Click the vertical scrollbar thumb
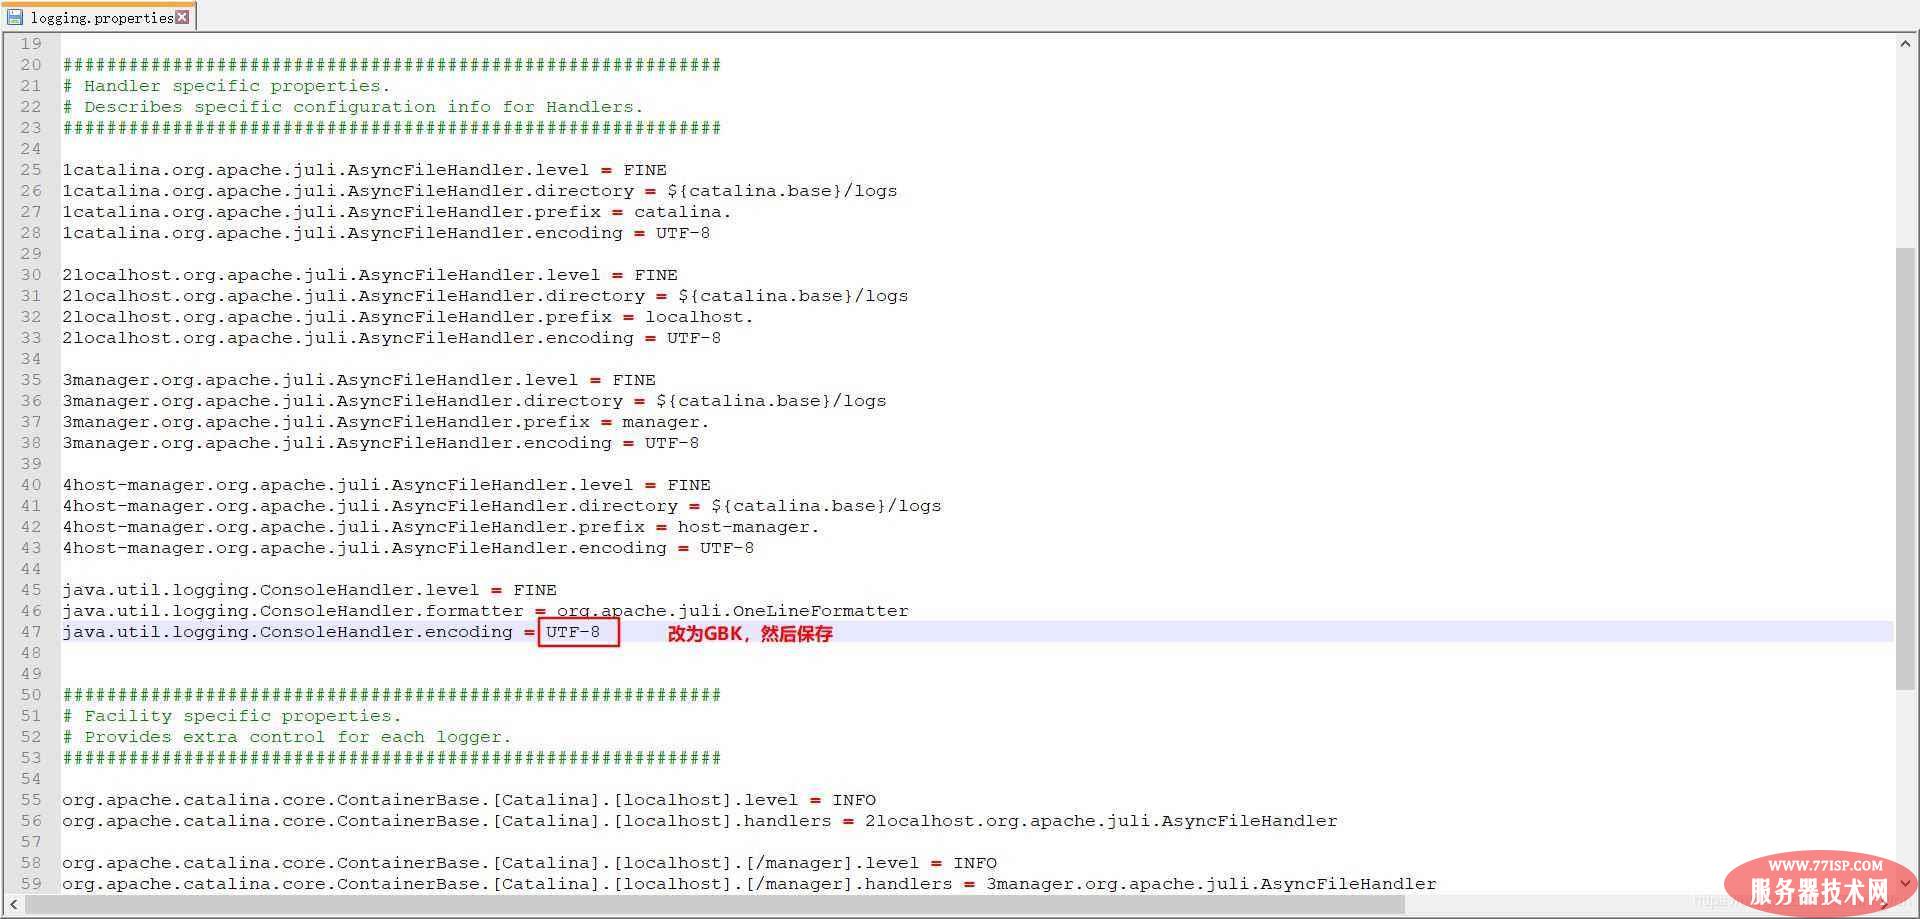The height and width of the screenshot is (919, 1920). click(1905, 468)
